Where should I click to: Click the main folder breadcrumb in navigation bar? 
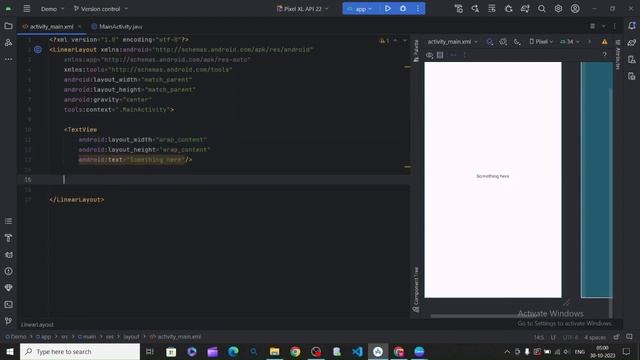pos(87,337)
